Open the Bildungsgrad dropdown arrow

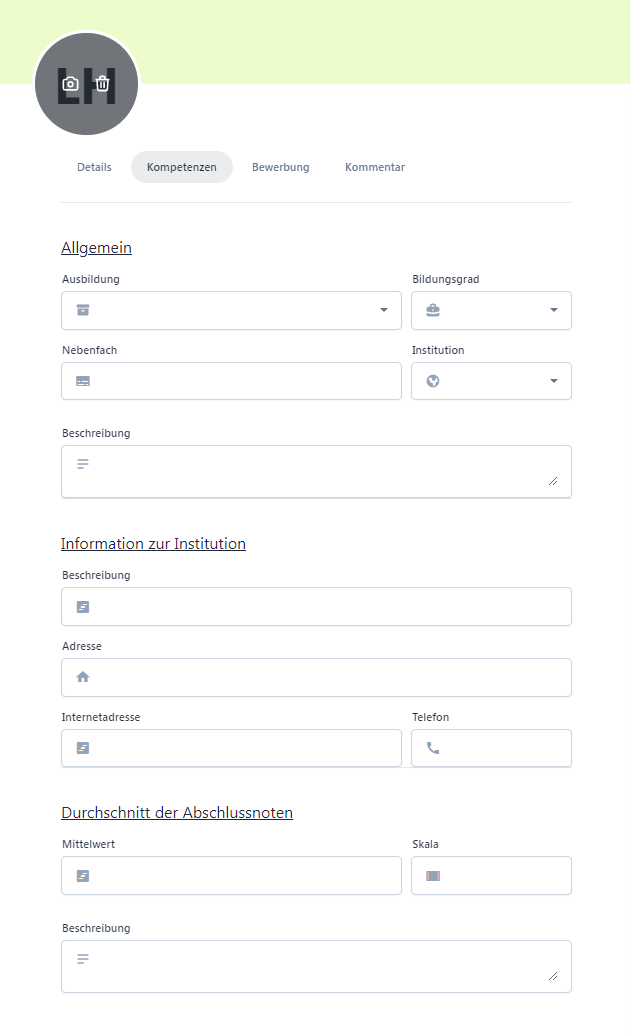(x=554, y=310)
